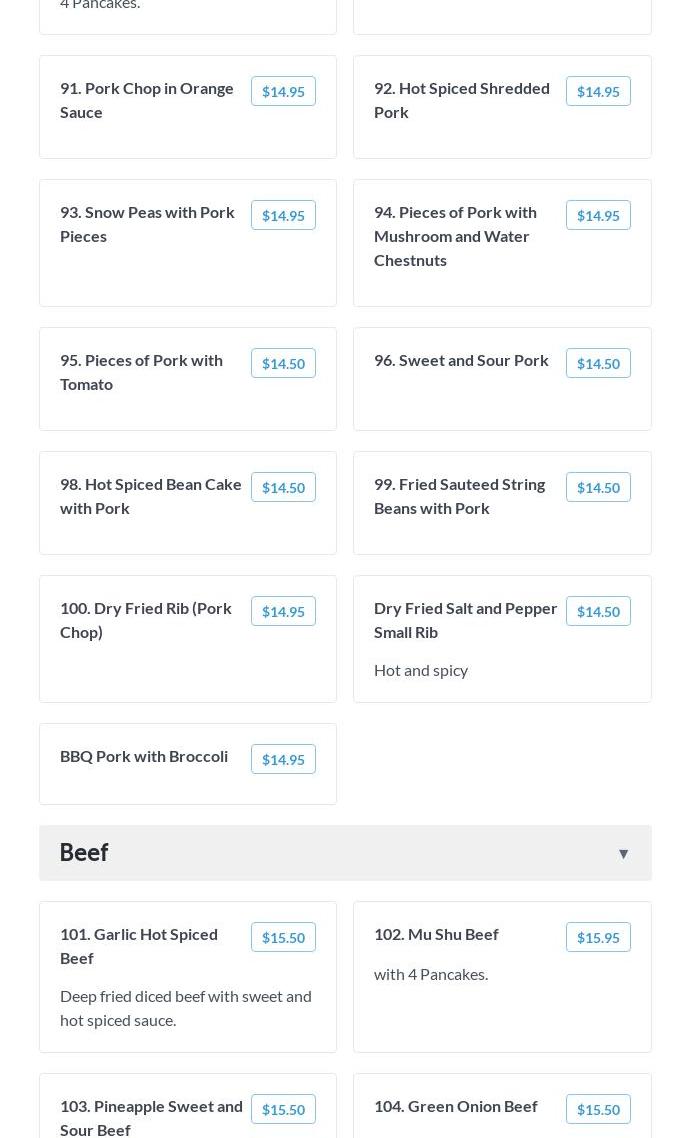The width and height of the screenshot is (690, 1138).
Task: Click the Beef category header
Action: tap(84, 852)
